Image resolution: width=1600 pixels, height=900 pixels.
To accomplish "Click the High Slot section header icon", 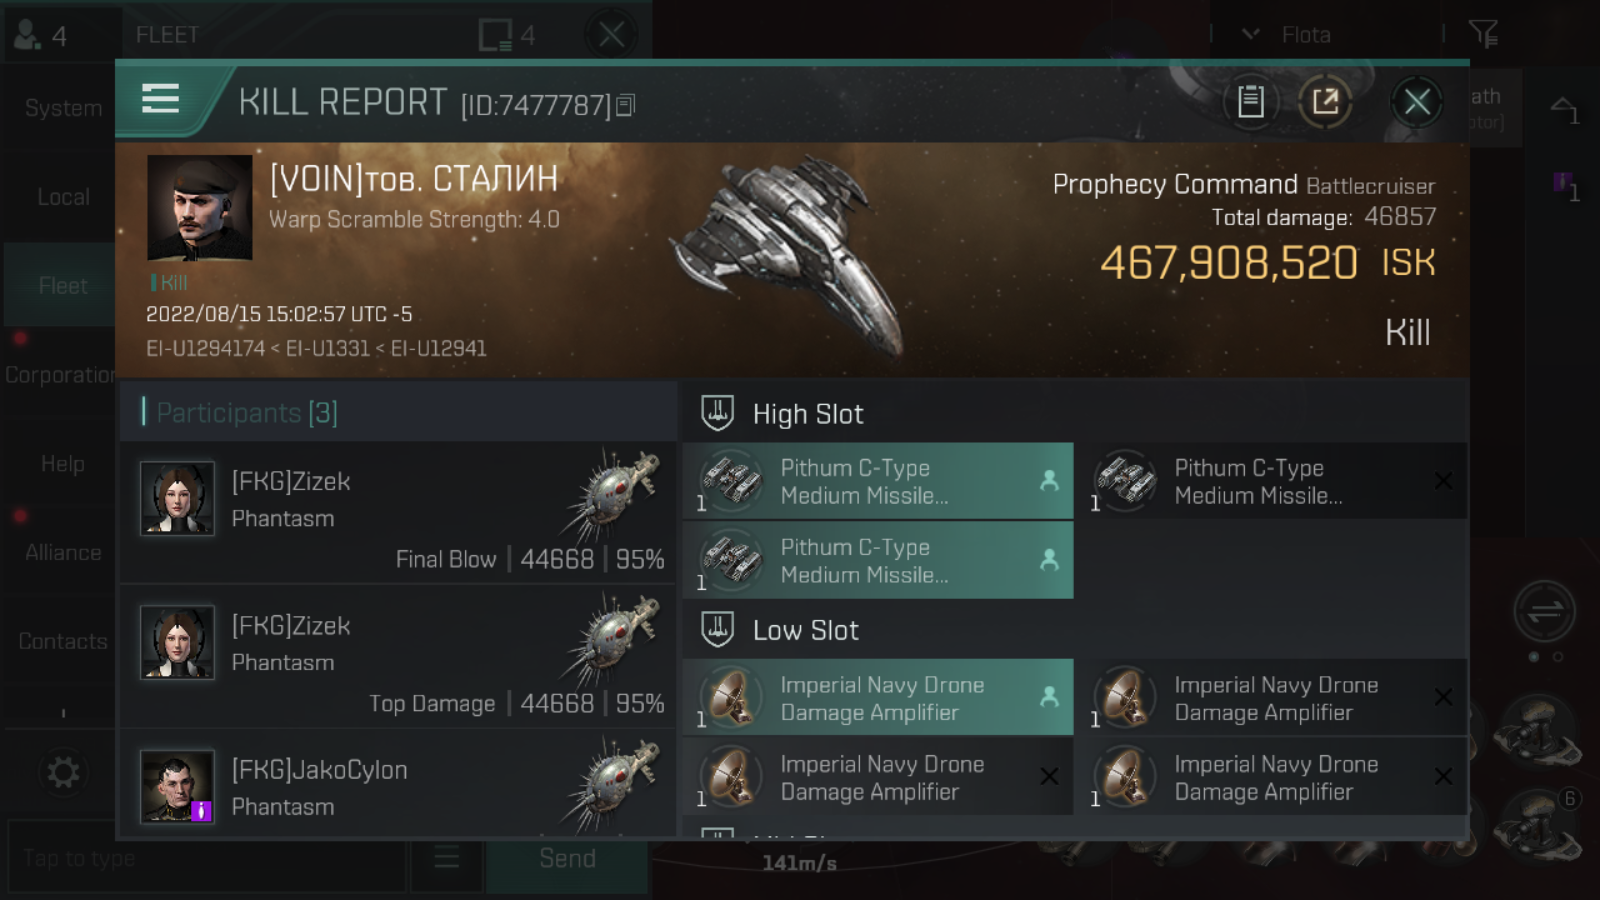I will 717,413.
